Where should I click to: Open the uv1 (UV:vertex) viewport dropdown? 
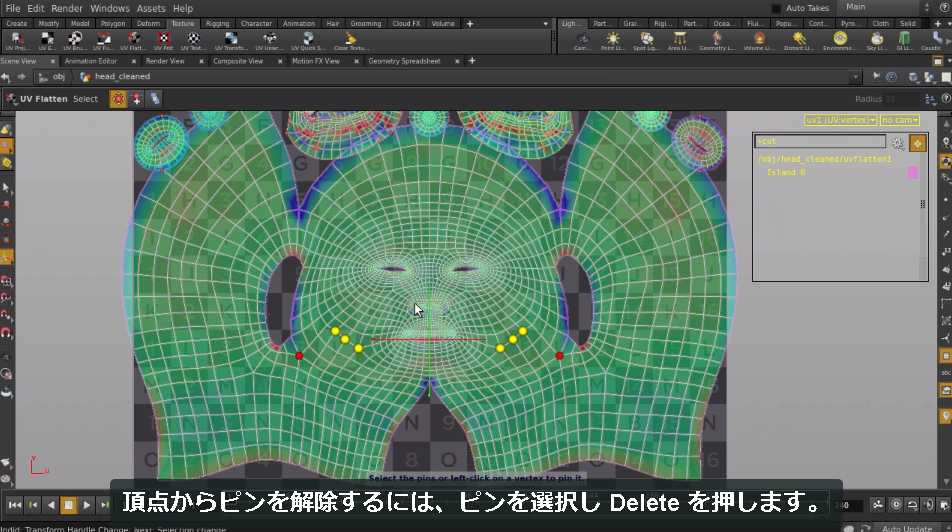[x=840, y=120]
